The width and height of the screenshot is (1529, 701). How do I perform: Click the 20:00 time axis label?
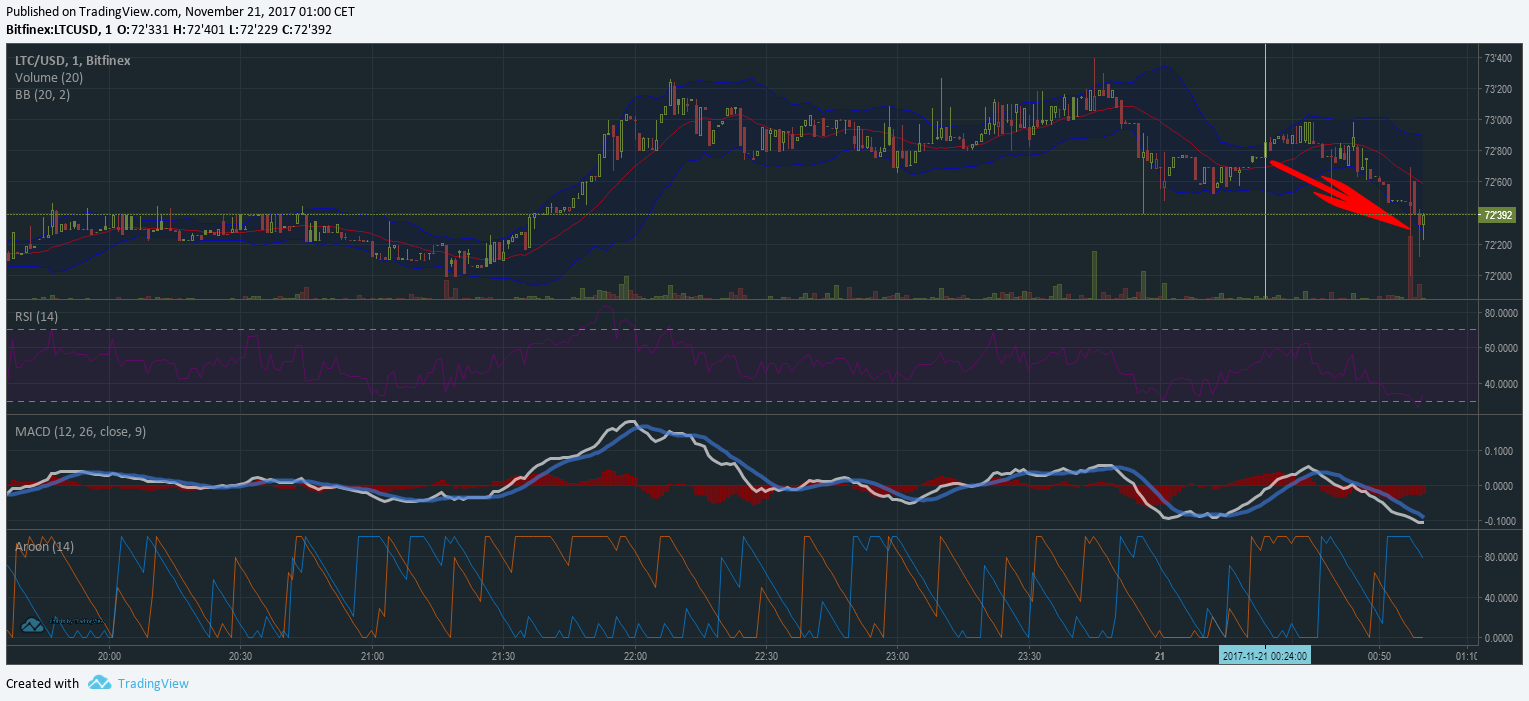(110, 657)
